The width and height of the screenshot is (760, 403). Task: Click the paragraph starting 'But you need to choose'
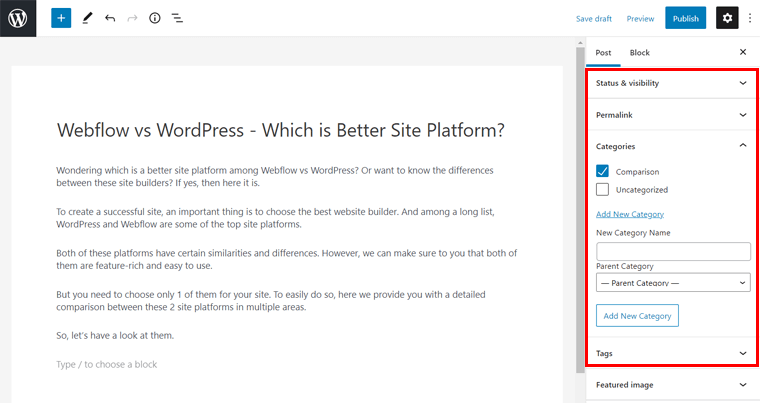pyautogui.click(x=270, y=301)
